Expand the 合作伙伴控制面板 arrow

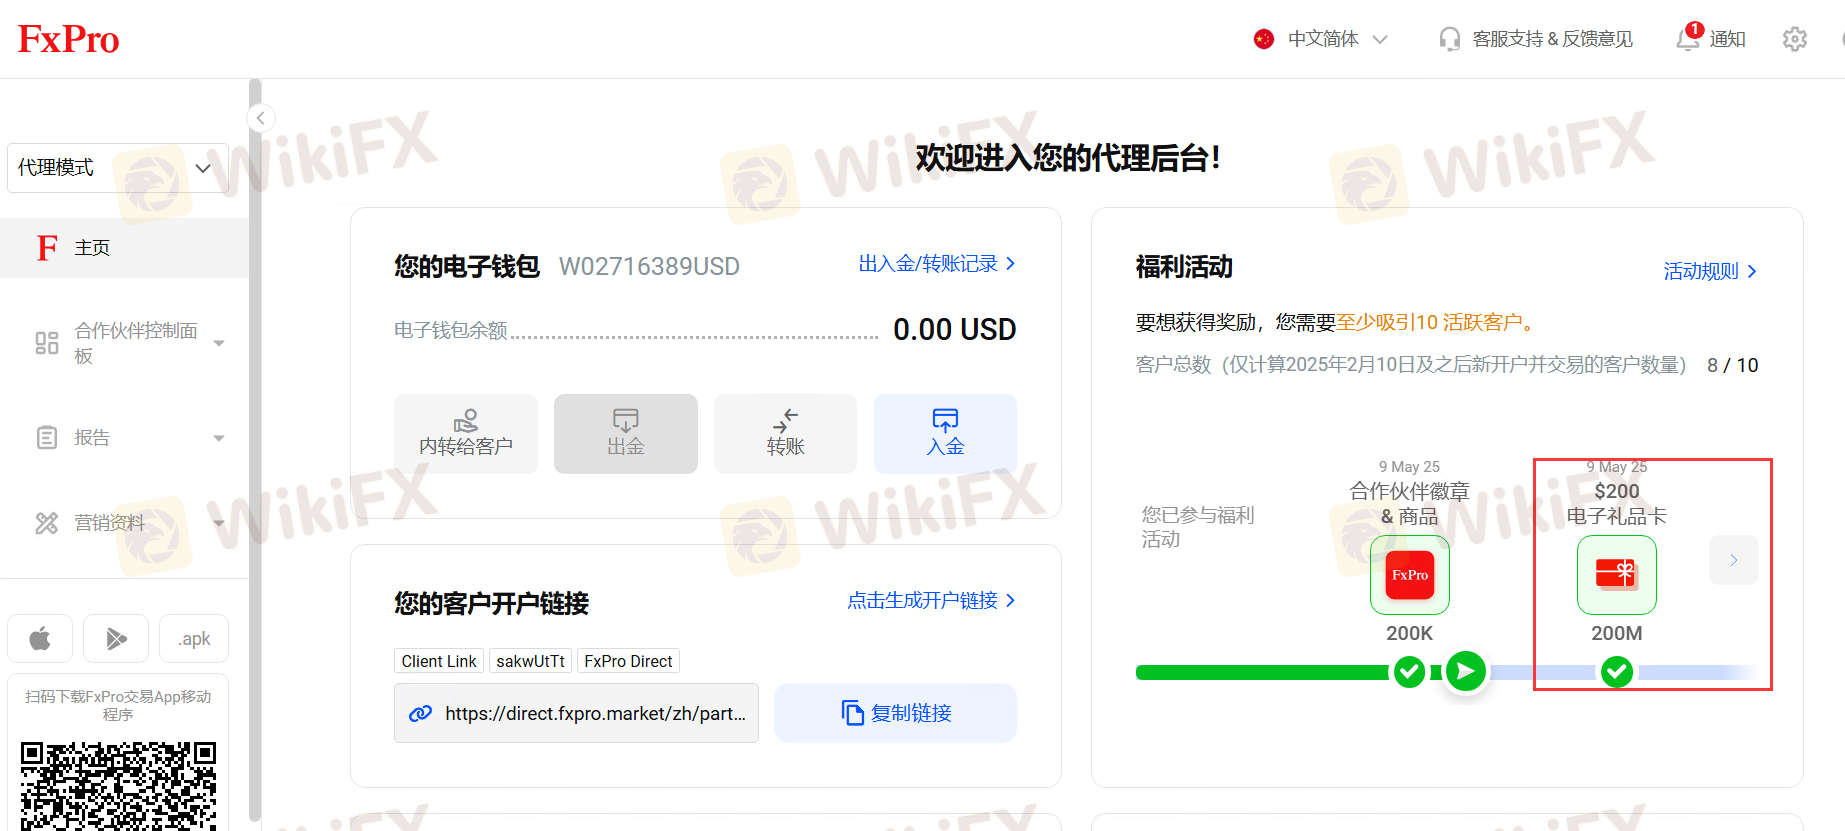(219, 343)
